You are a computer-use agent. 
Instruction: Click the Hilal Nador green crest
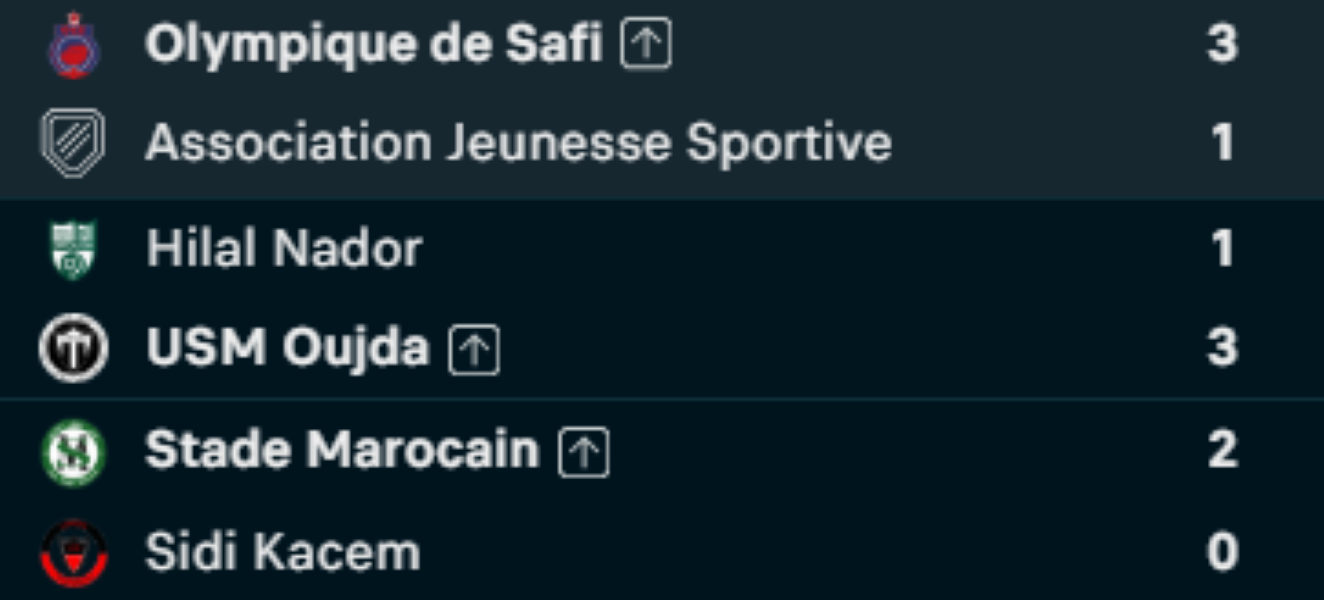coord(73,250)
